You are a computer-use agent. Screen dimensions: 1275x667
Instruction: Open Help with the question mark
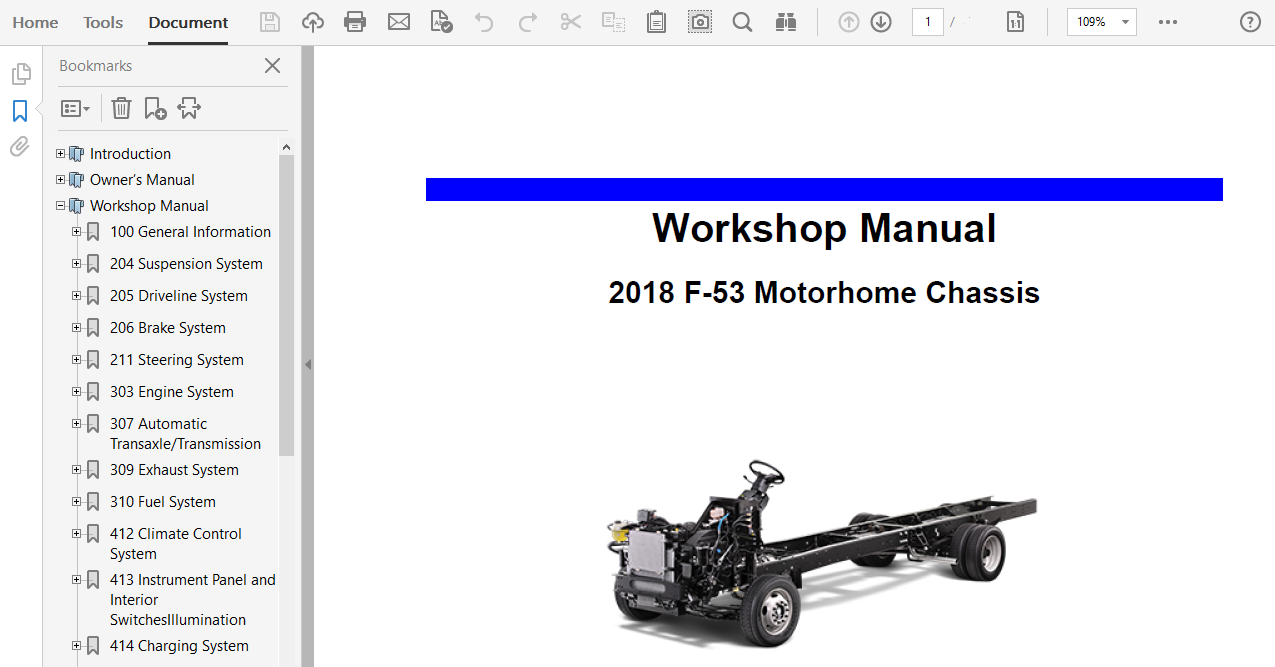[x=1250, y=21]
